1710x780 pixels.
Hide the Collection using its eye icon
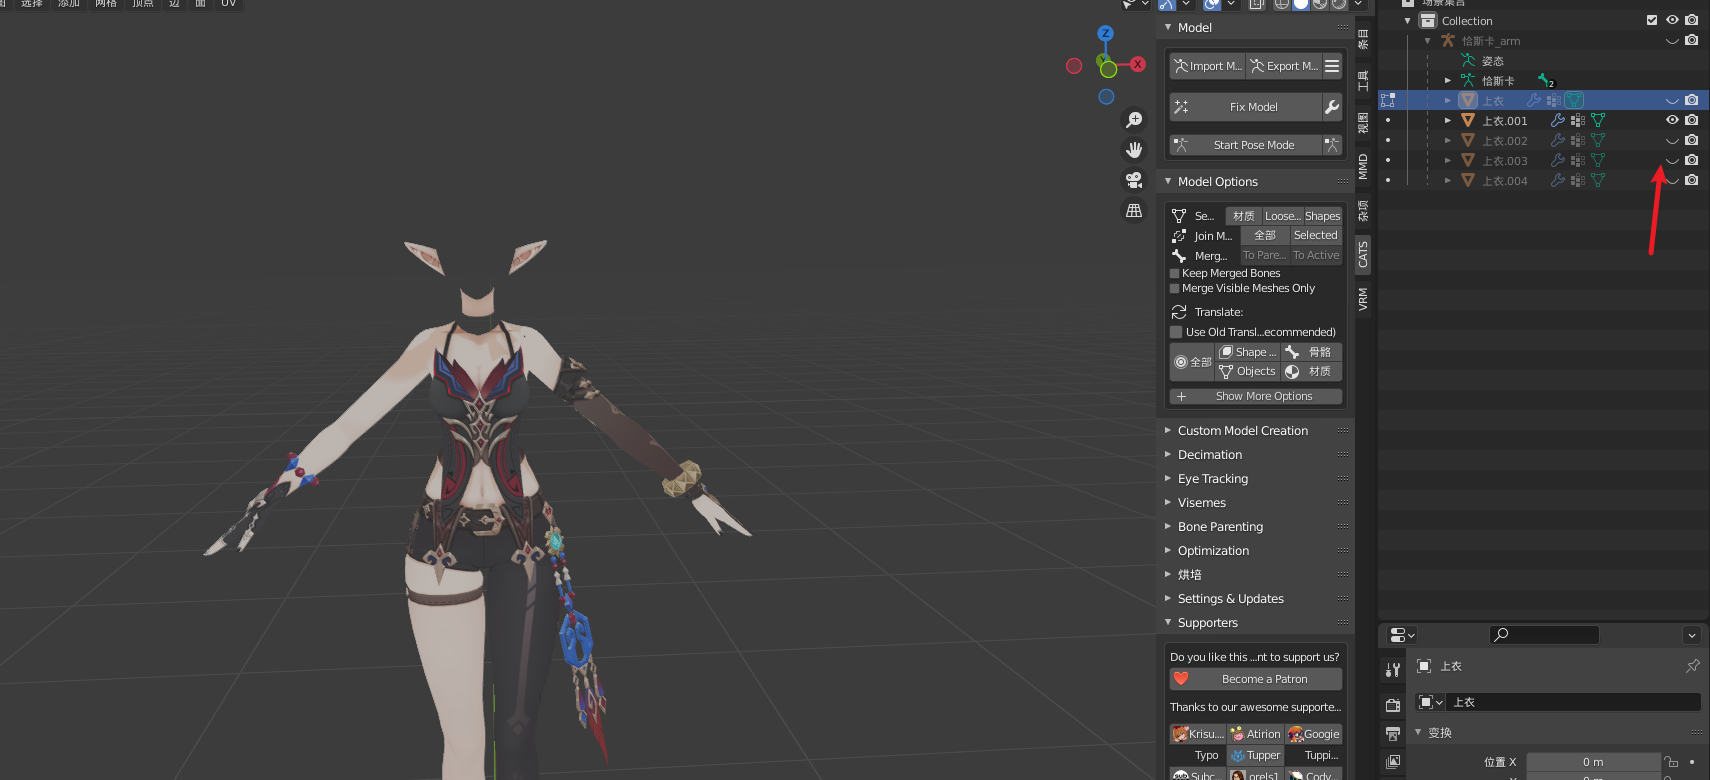1672,20
